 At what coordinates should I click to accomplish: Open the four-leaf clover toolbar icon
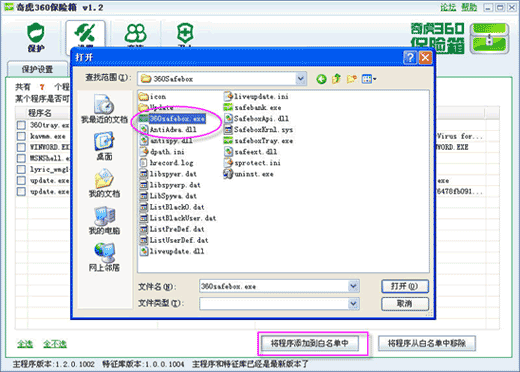[135, 34]
